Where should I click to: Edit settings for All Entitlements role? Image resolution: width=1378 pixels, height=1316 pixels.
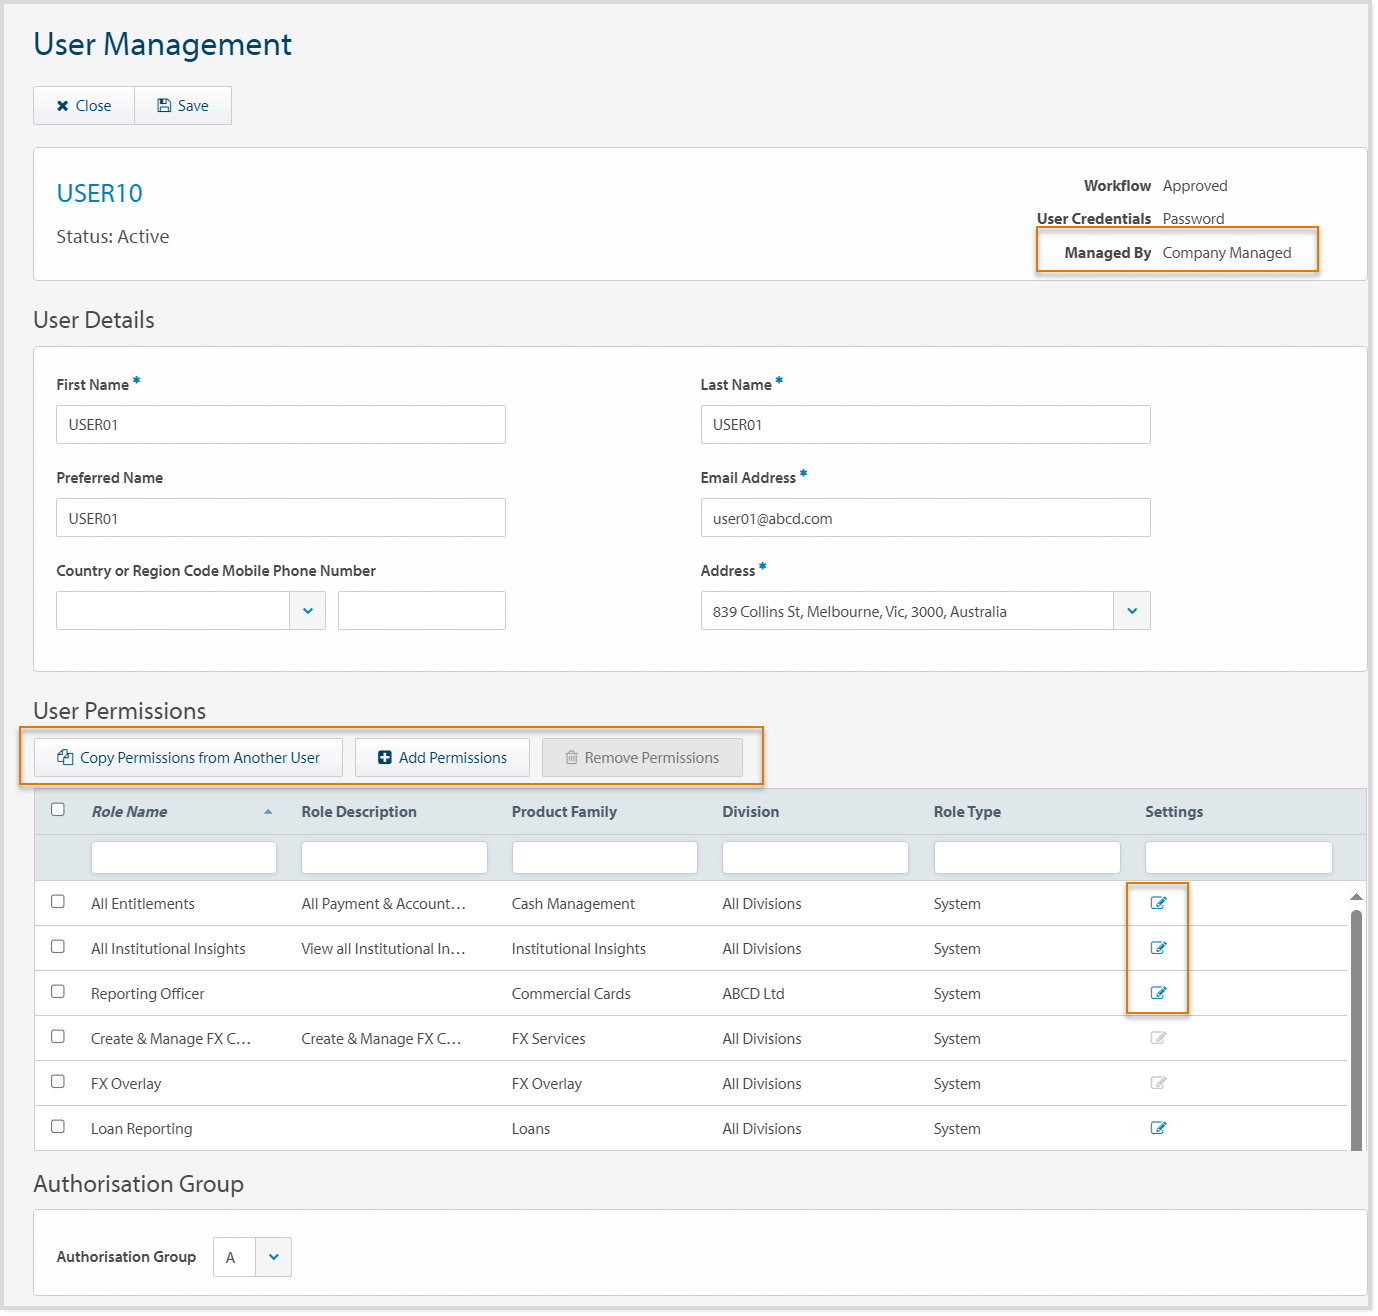[x=1158, y=903]
